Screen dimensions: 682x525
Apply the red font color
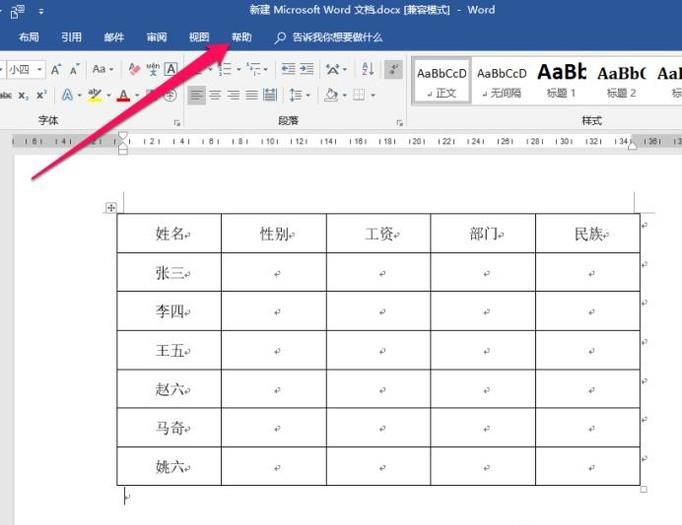124,95
